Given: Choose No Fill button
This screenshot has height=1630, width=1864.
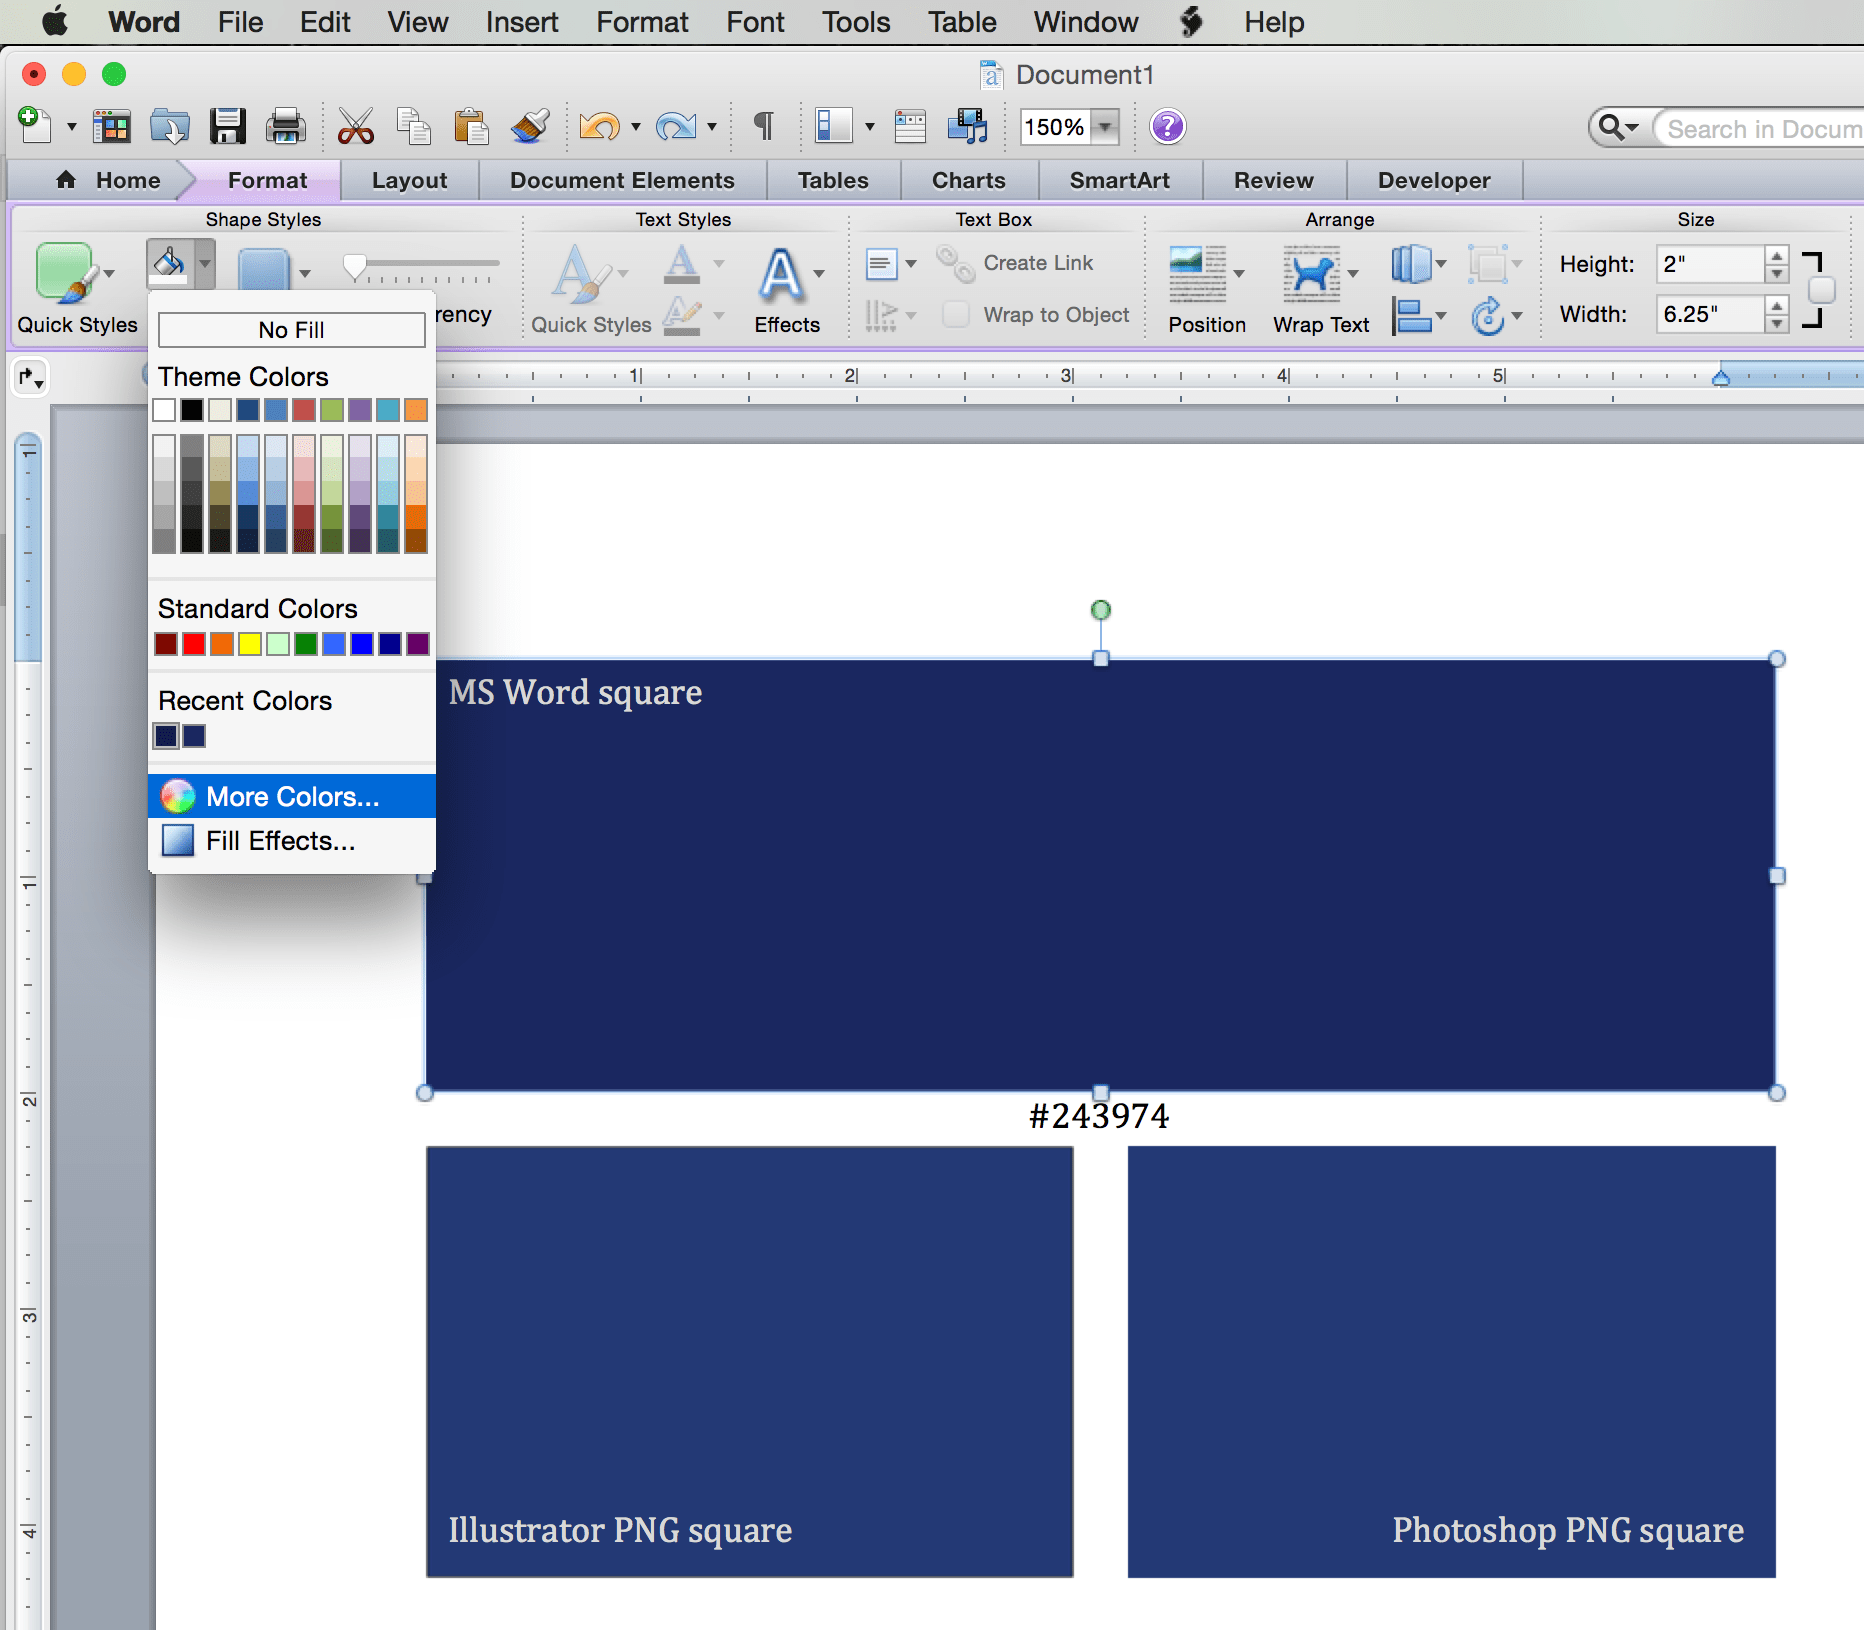Looking at the screenshot, I should [291, 330].
